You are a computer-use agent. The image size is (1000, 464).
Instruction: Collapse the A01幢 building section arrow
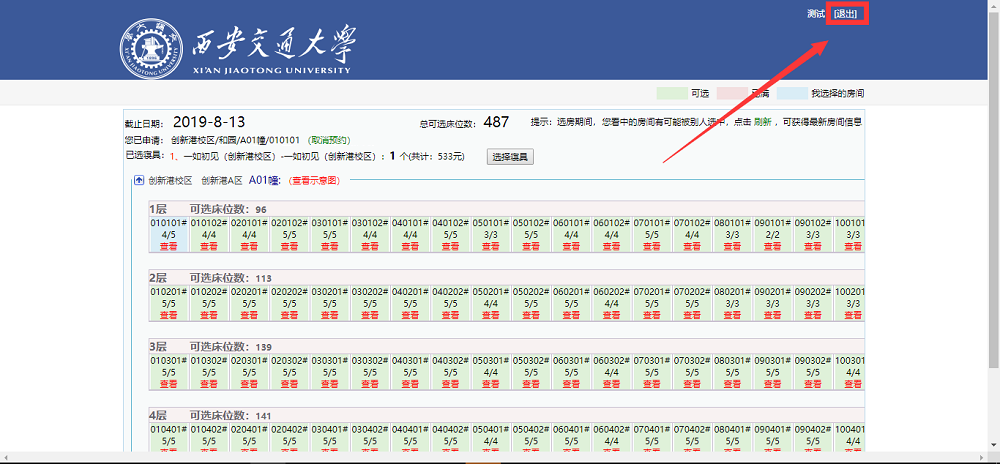139,180
